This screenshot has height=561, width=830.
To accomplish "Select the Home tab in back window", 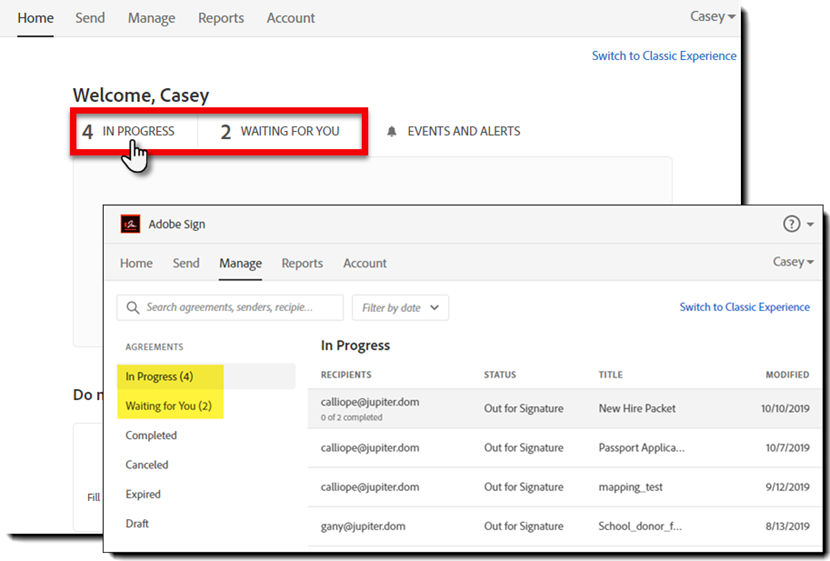I will [35, 18].
